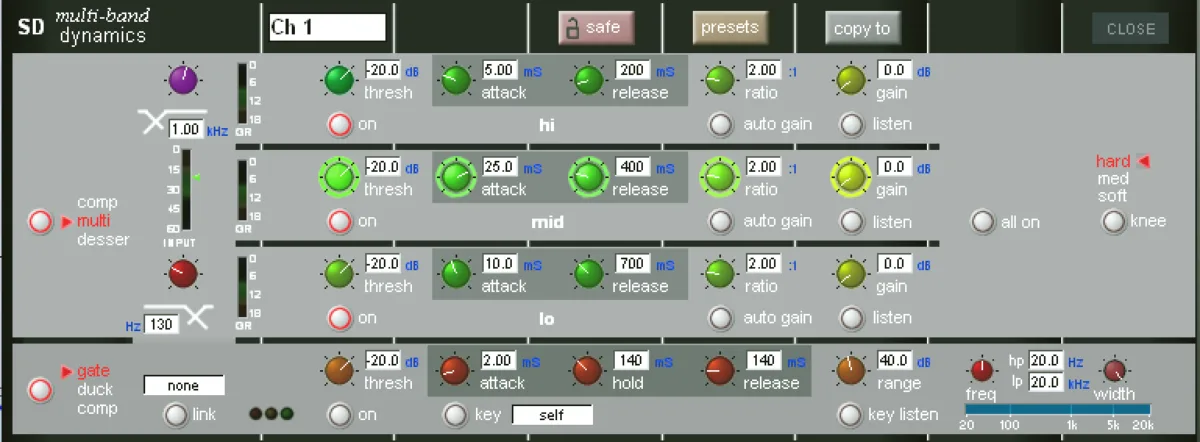Viewport: 1200px width, 442px height.
Task: Open the link none field
Action: click(184, 385)
